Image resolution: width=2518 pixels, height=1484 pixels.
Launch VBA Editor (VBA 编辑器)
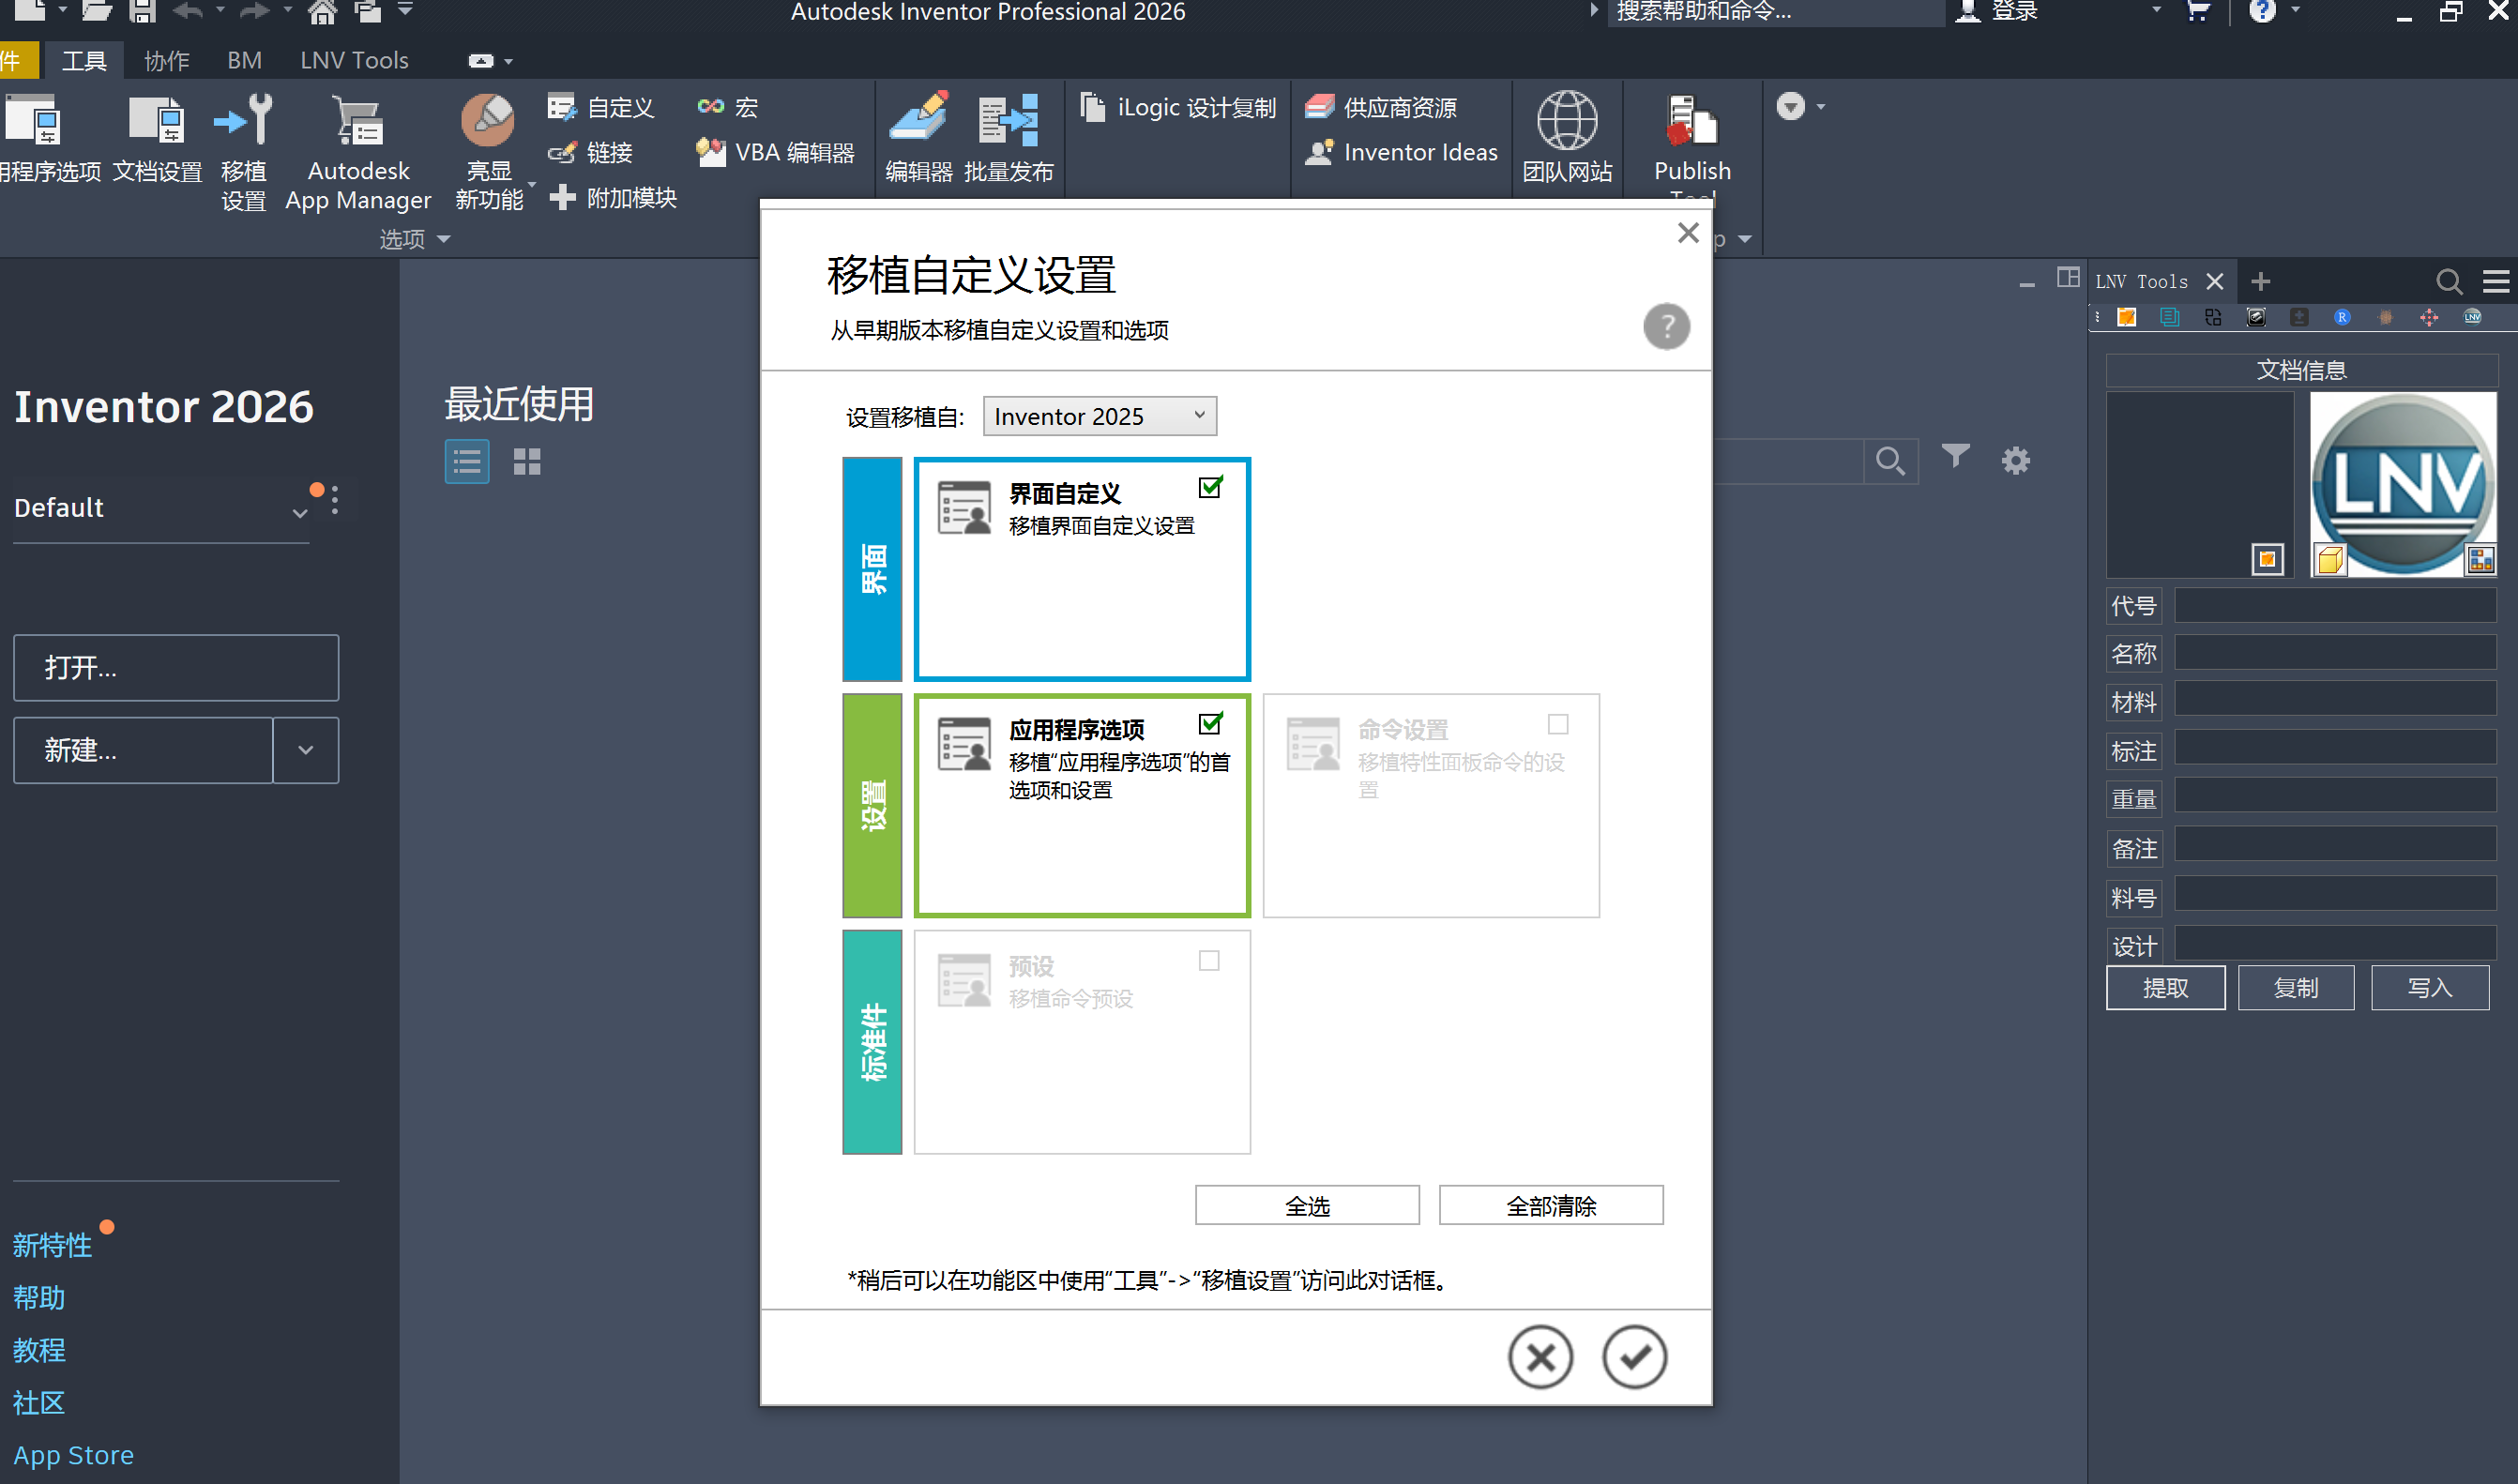(x=776, y=152)
